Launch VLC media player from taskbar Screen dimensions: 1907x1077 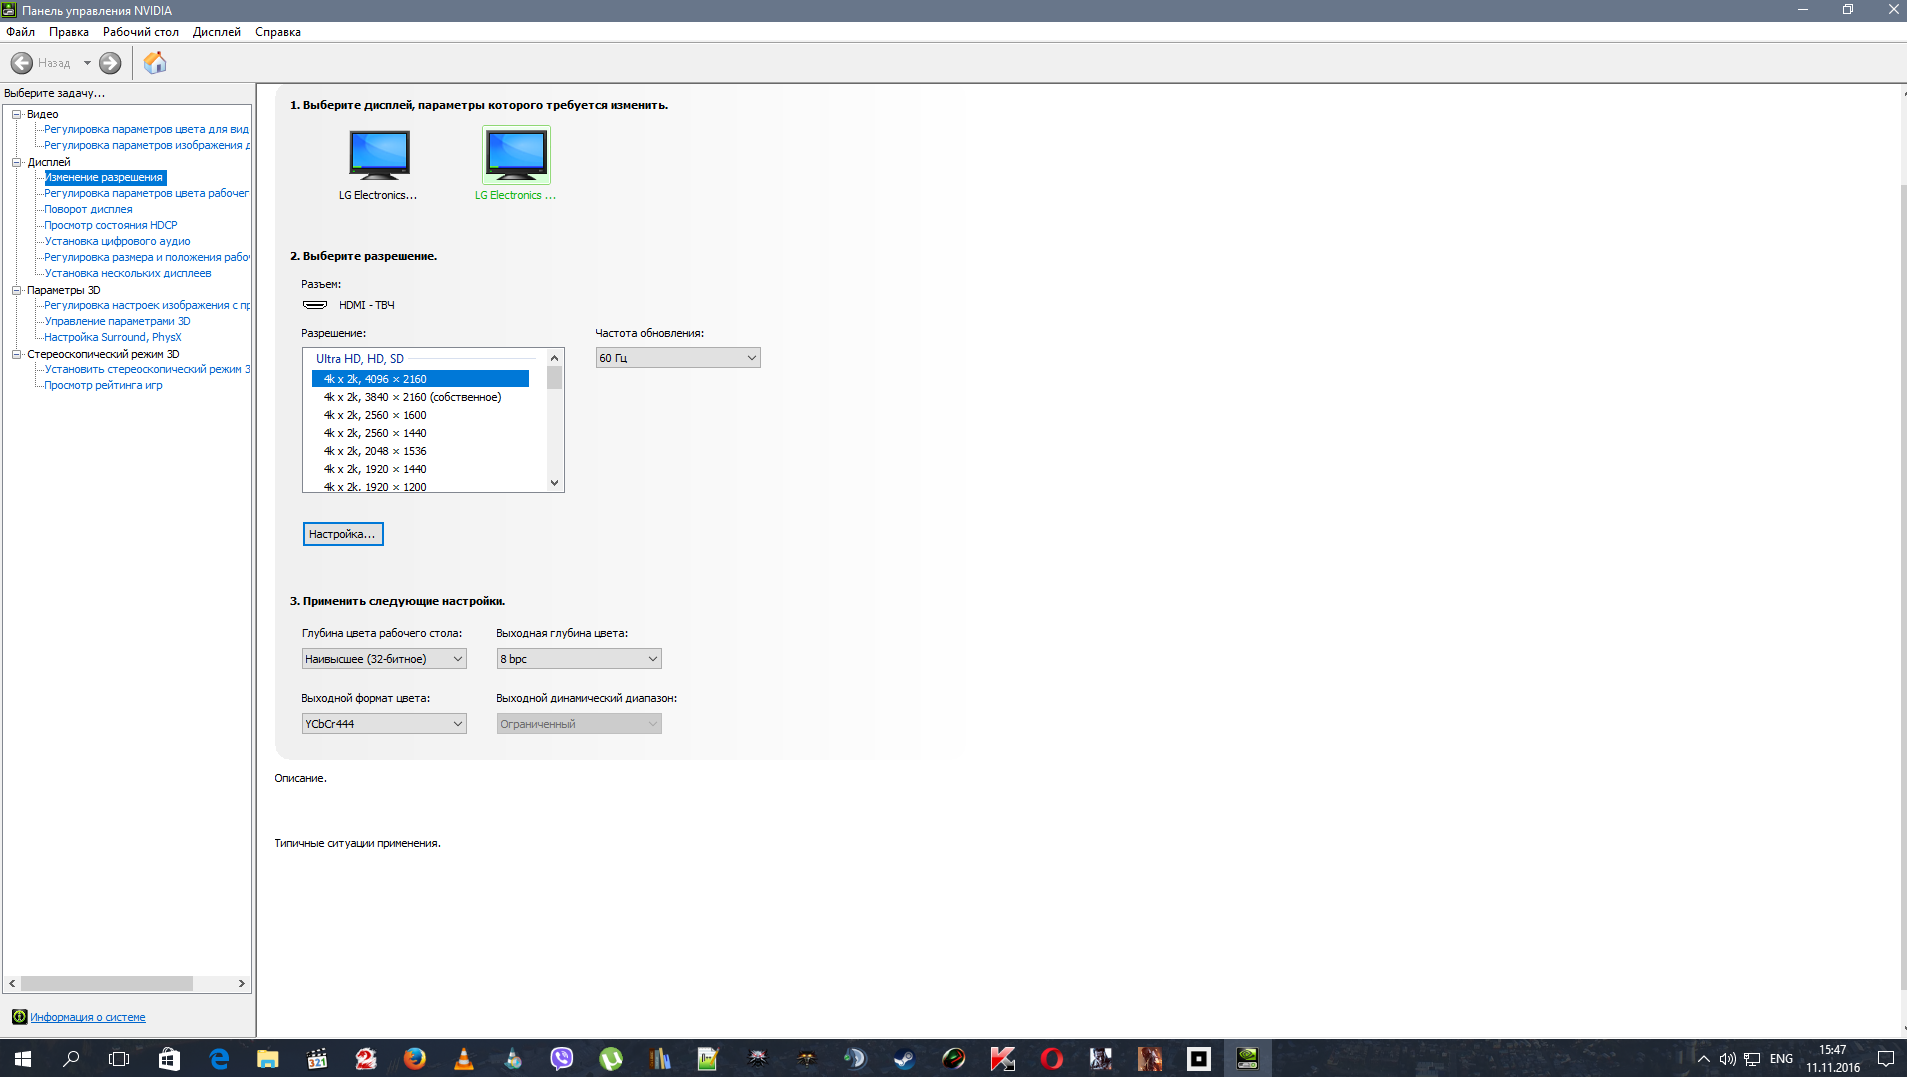[464, 1058]
